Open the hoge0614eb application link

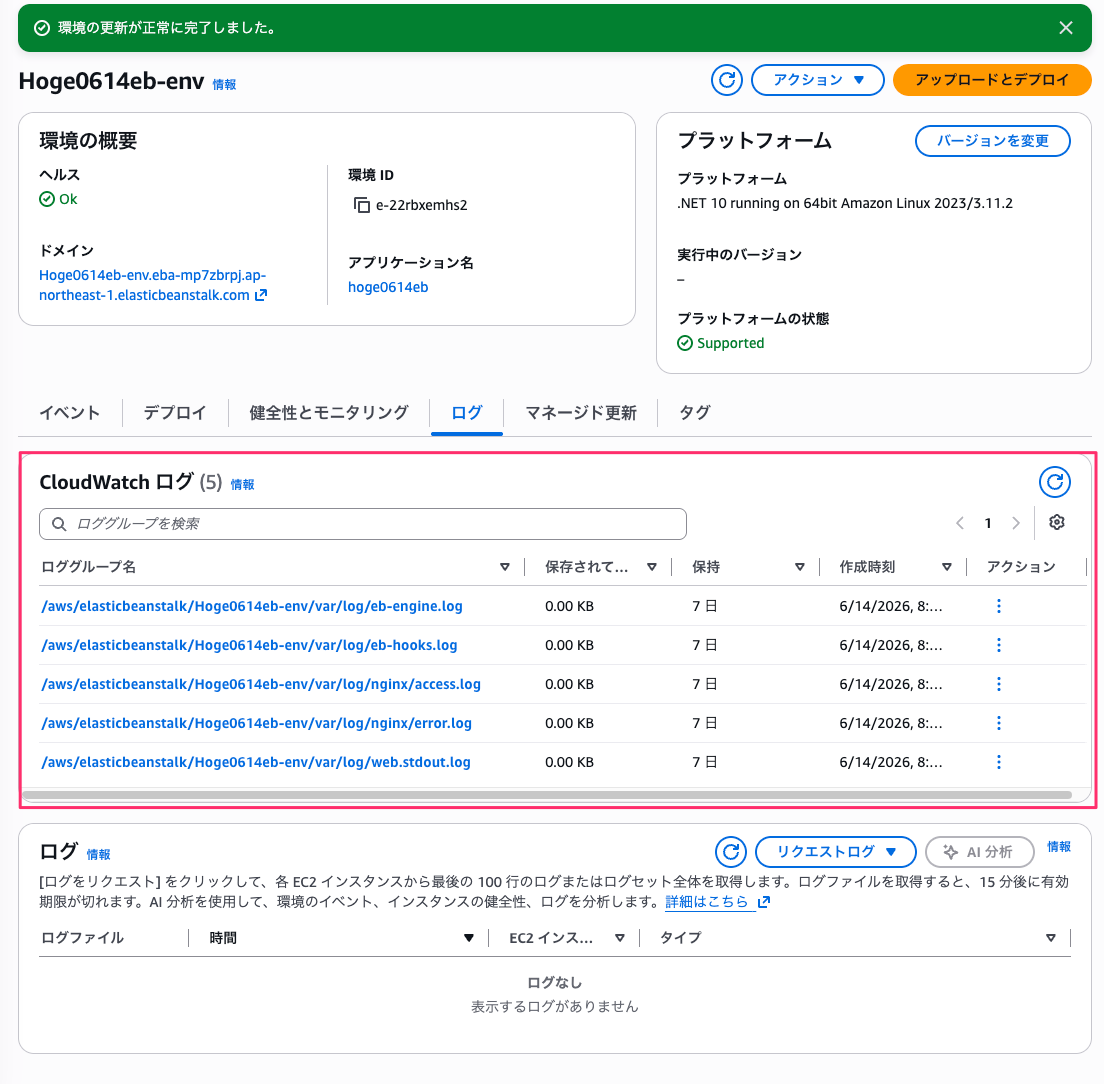coord(388,287)
